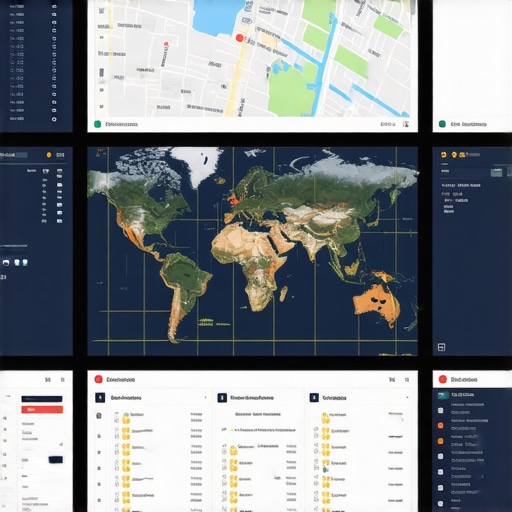Click dark navy bar above the red button

[x=42, y=399]
